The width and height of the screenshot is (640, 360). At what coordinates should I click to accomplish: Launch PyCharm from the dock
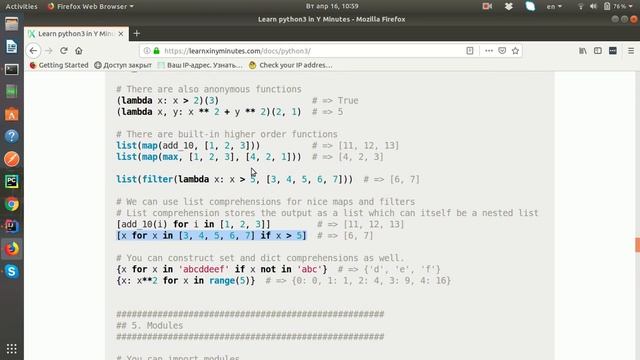pyautogui.click(x=11, y=181)
